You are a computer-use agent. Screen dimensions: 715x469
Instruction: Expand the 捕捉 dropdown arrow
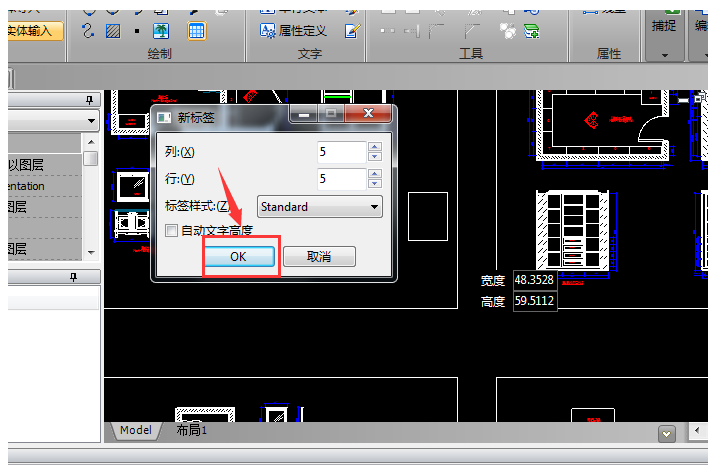(664, 55)
